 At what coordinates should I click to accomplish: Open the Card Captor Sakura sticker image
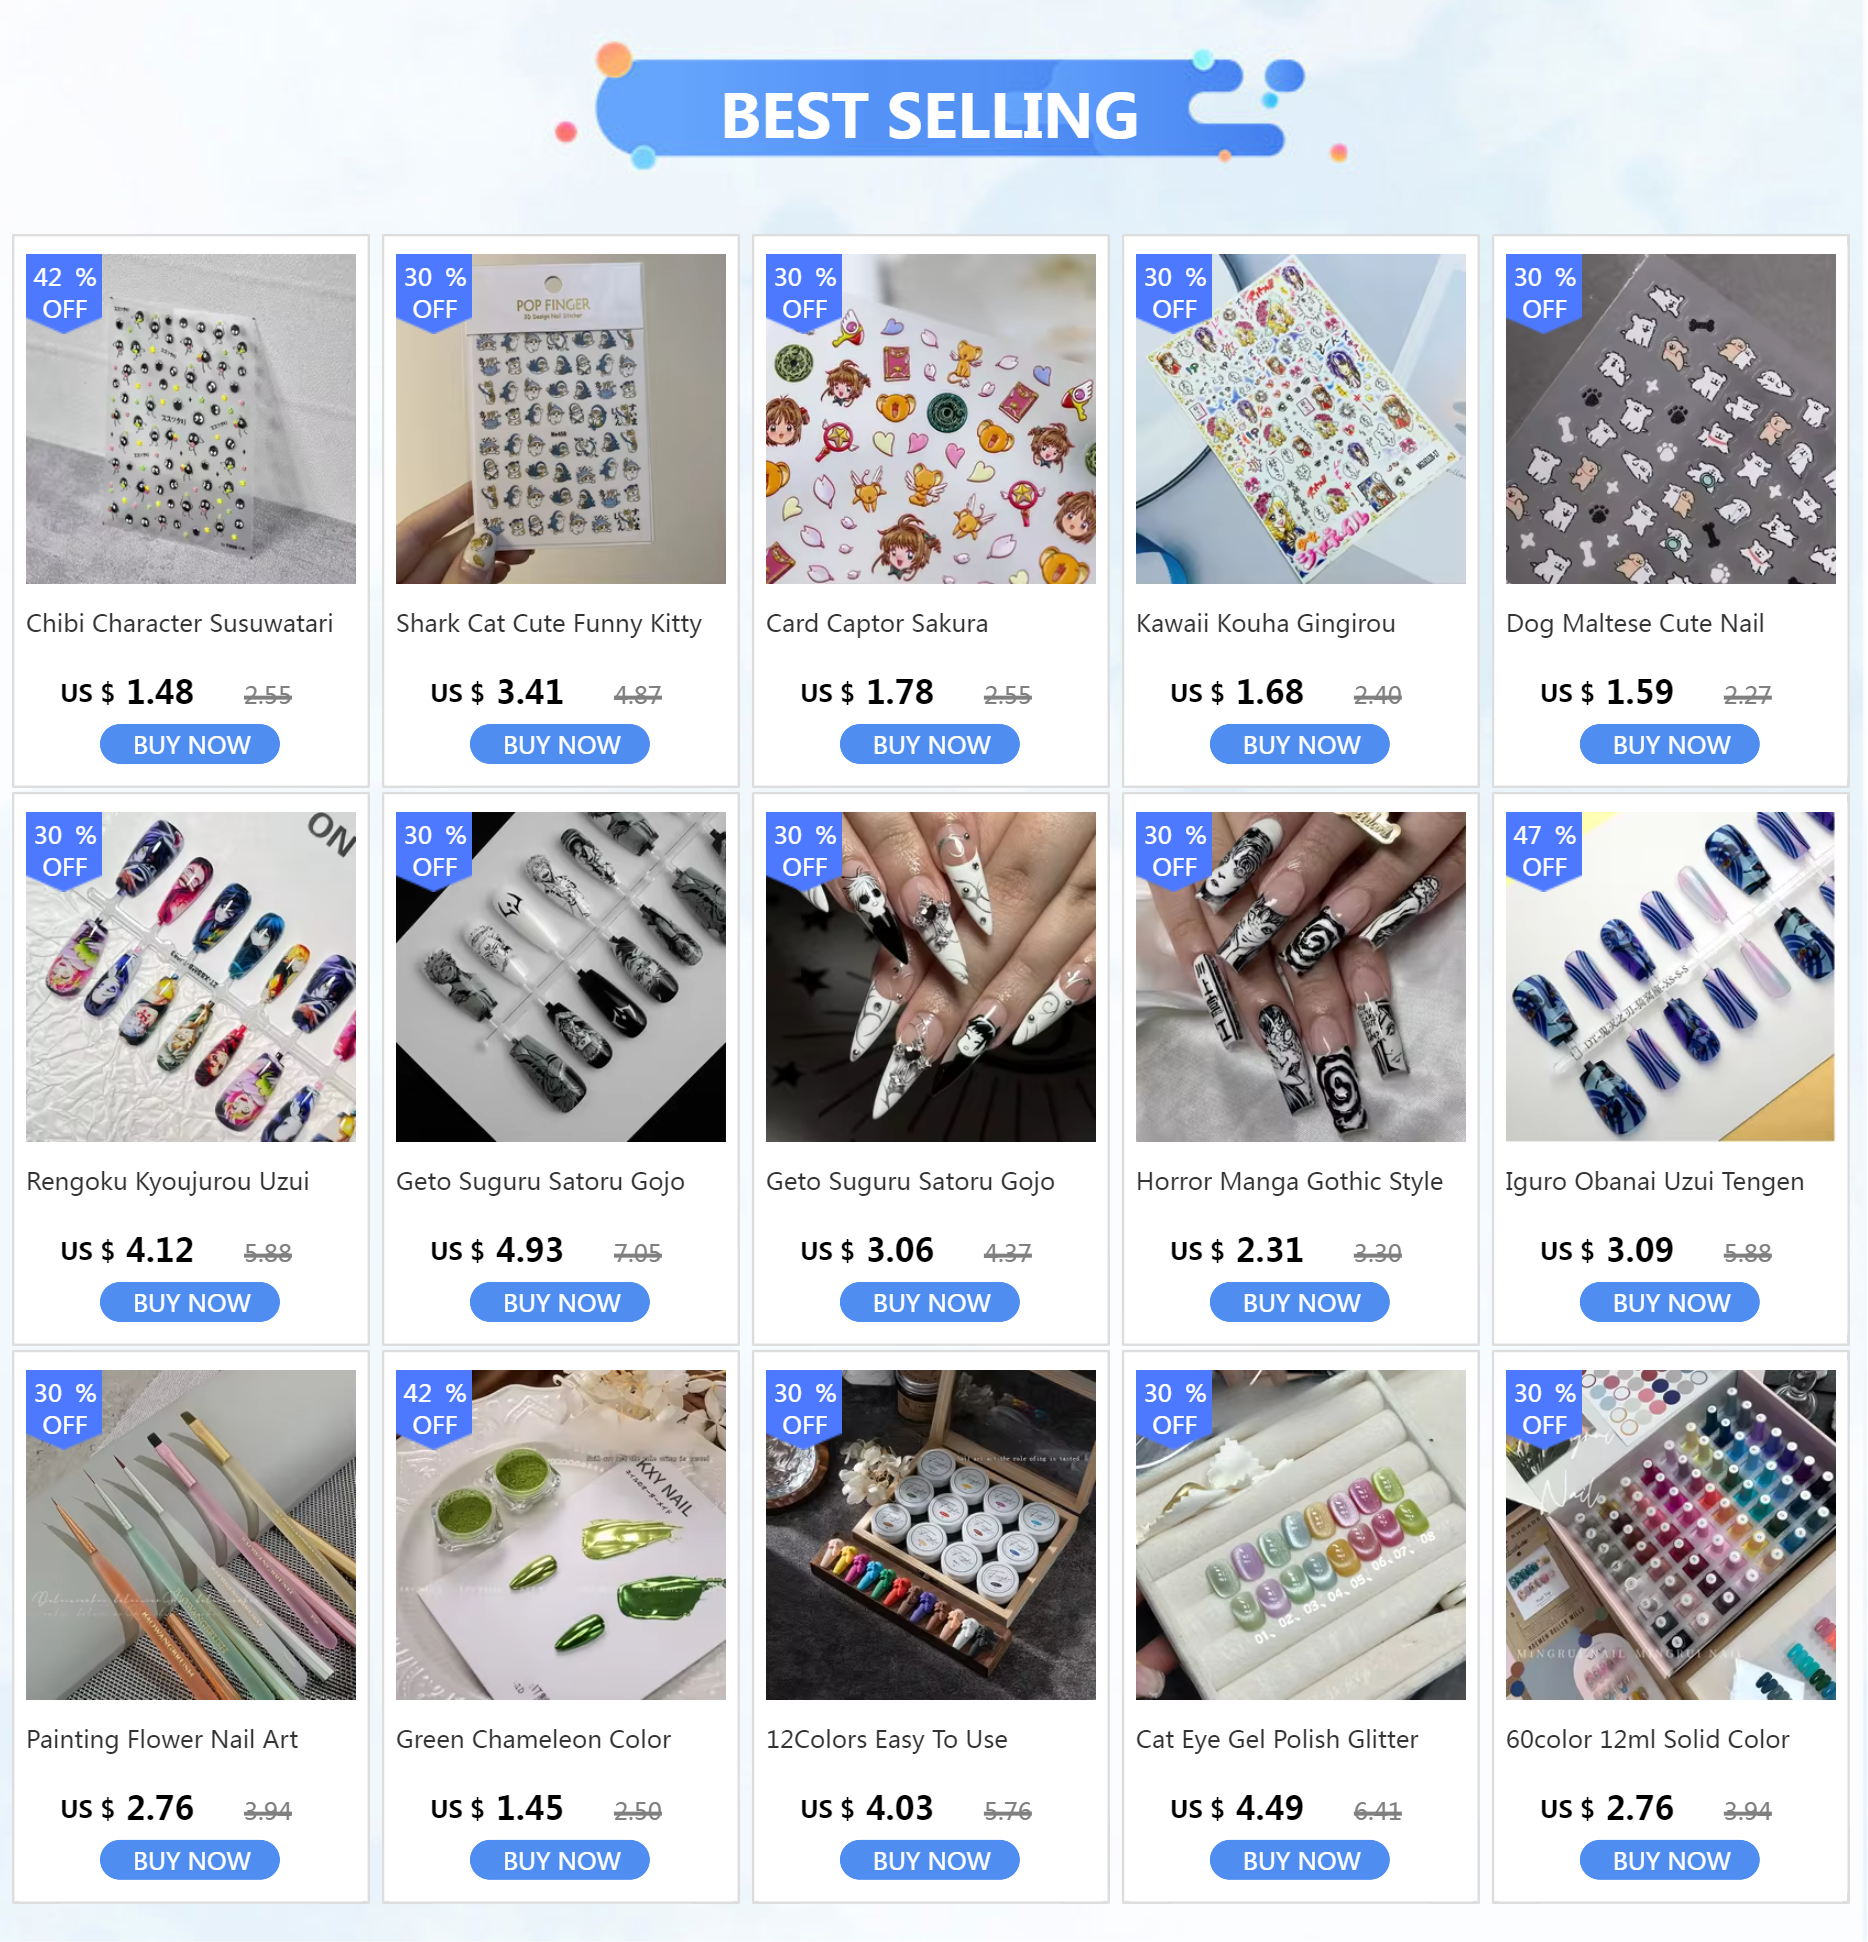pos(931,419)
